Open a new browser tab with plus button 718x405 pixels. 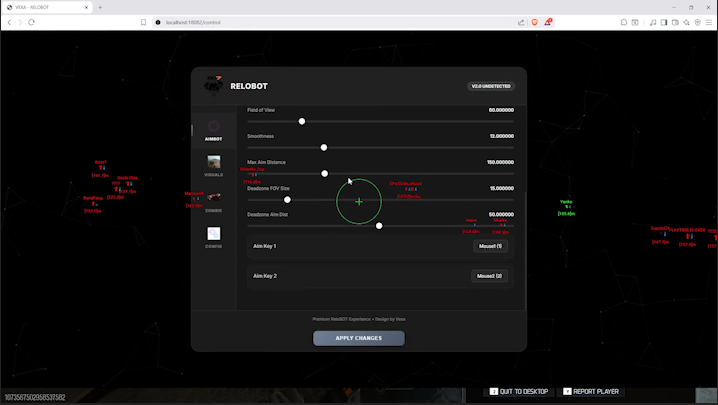pos(99,7)
